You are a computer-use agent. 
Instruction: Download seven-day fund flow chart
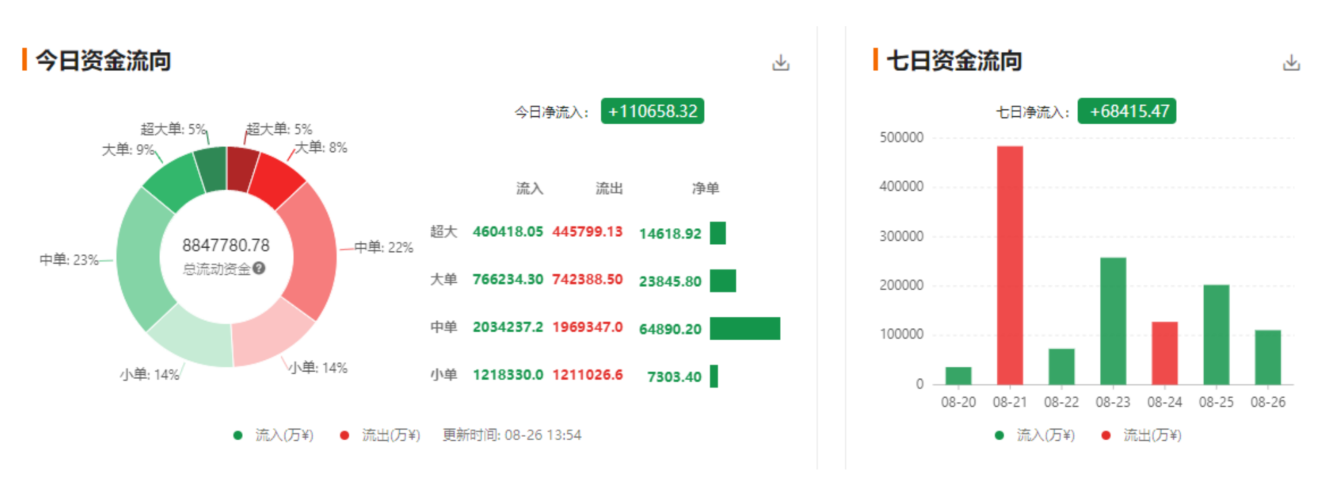1291,62
